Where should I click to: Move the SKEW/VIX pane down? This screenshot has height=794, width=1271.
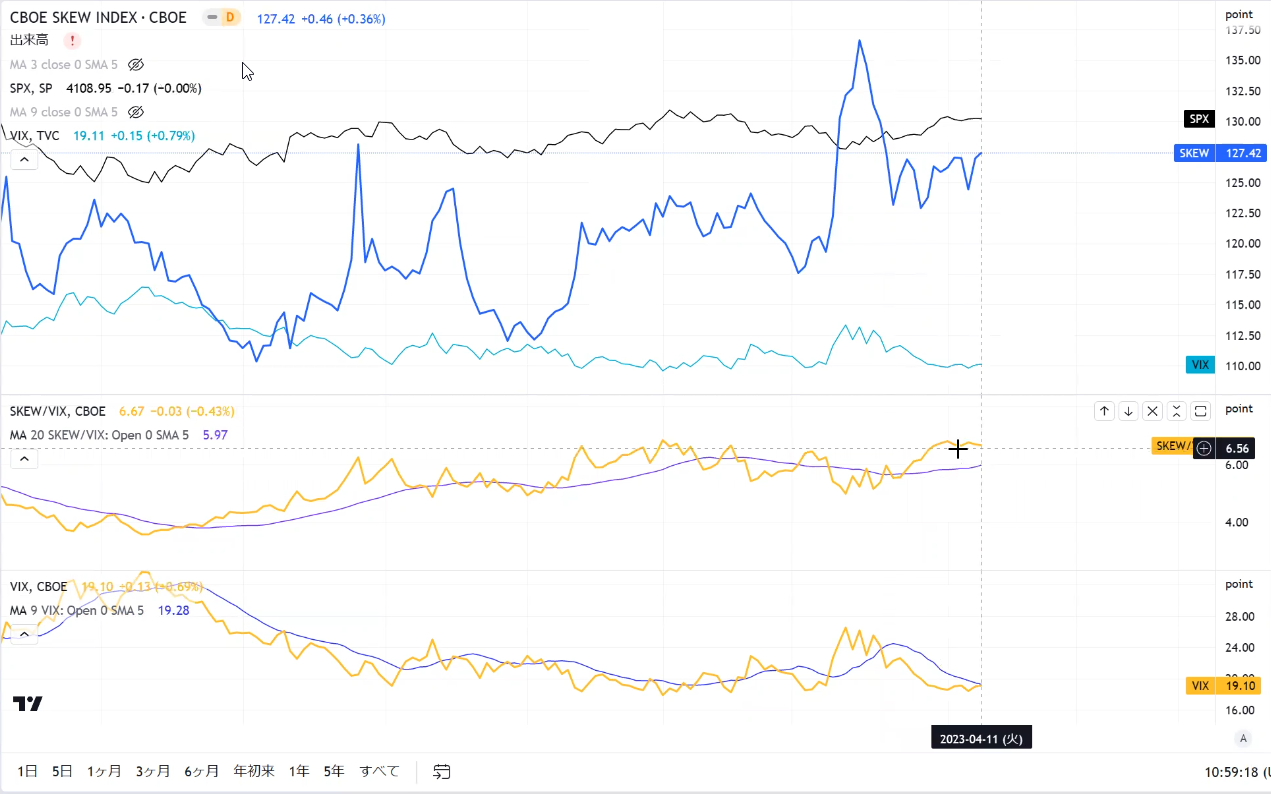click(1128, 410)
